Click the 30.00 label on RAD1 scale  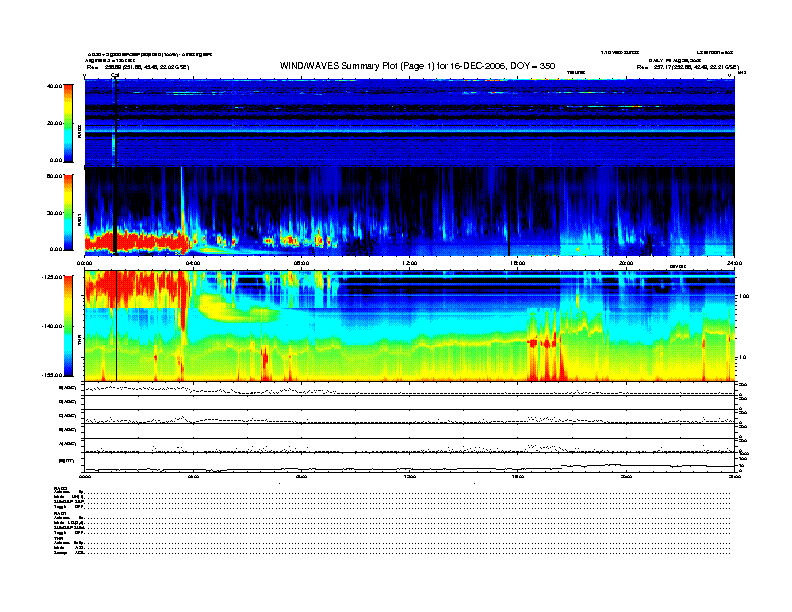point(54,213)
